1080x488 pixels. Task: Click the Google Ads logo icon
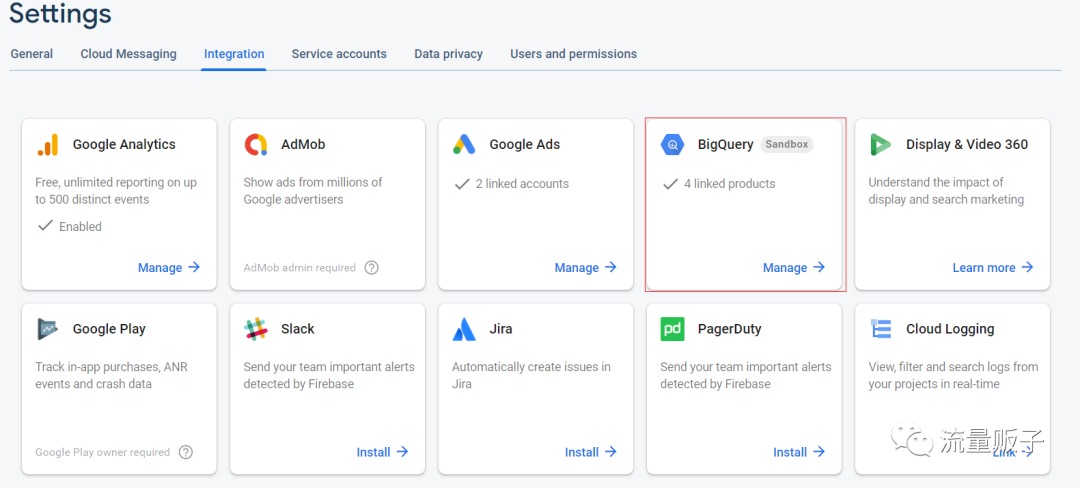click(464, 145)
